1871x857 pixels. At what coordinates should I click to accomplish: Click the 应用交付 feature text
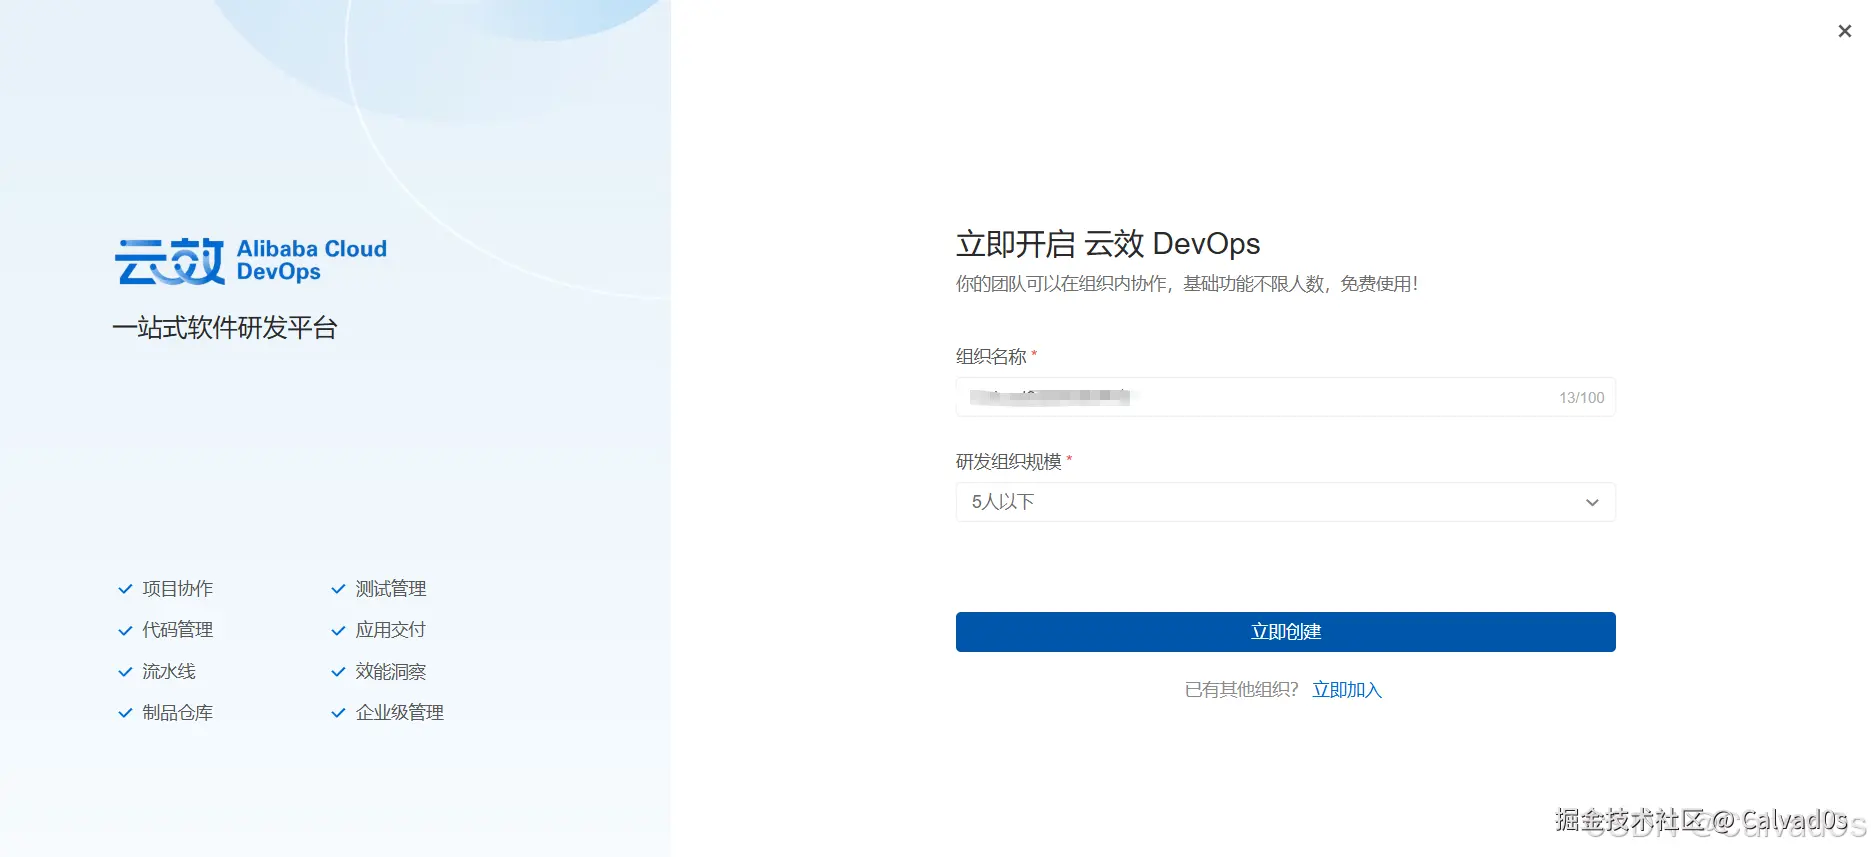391,630
